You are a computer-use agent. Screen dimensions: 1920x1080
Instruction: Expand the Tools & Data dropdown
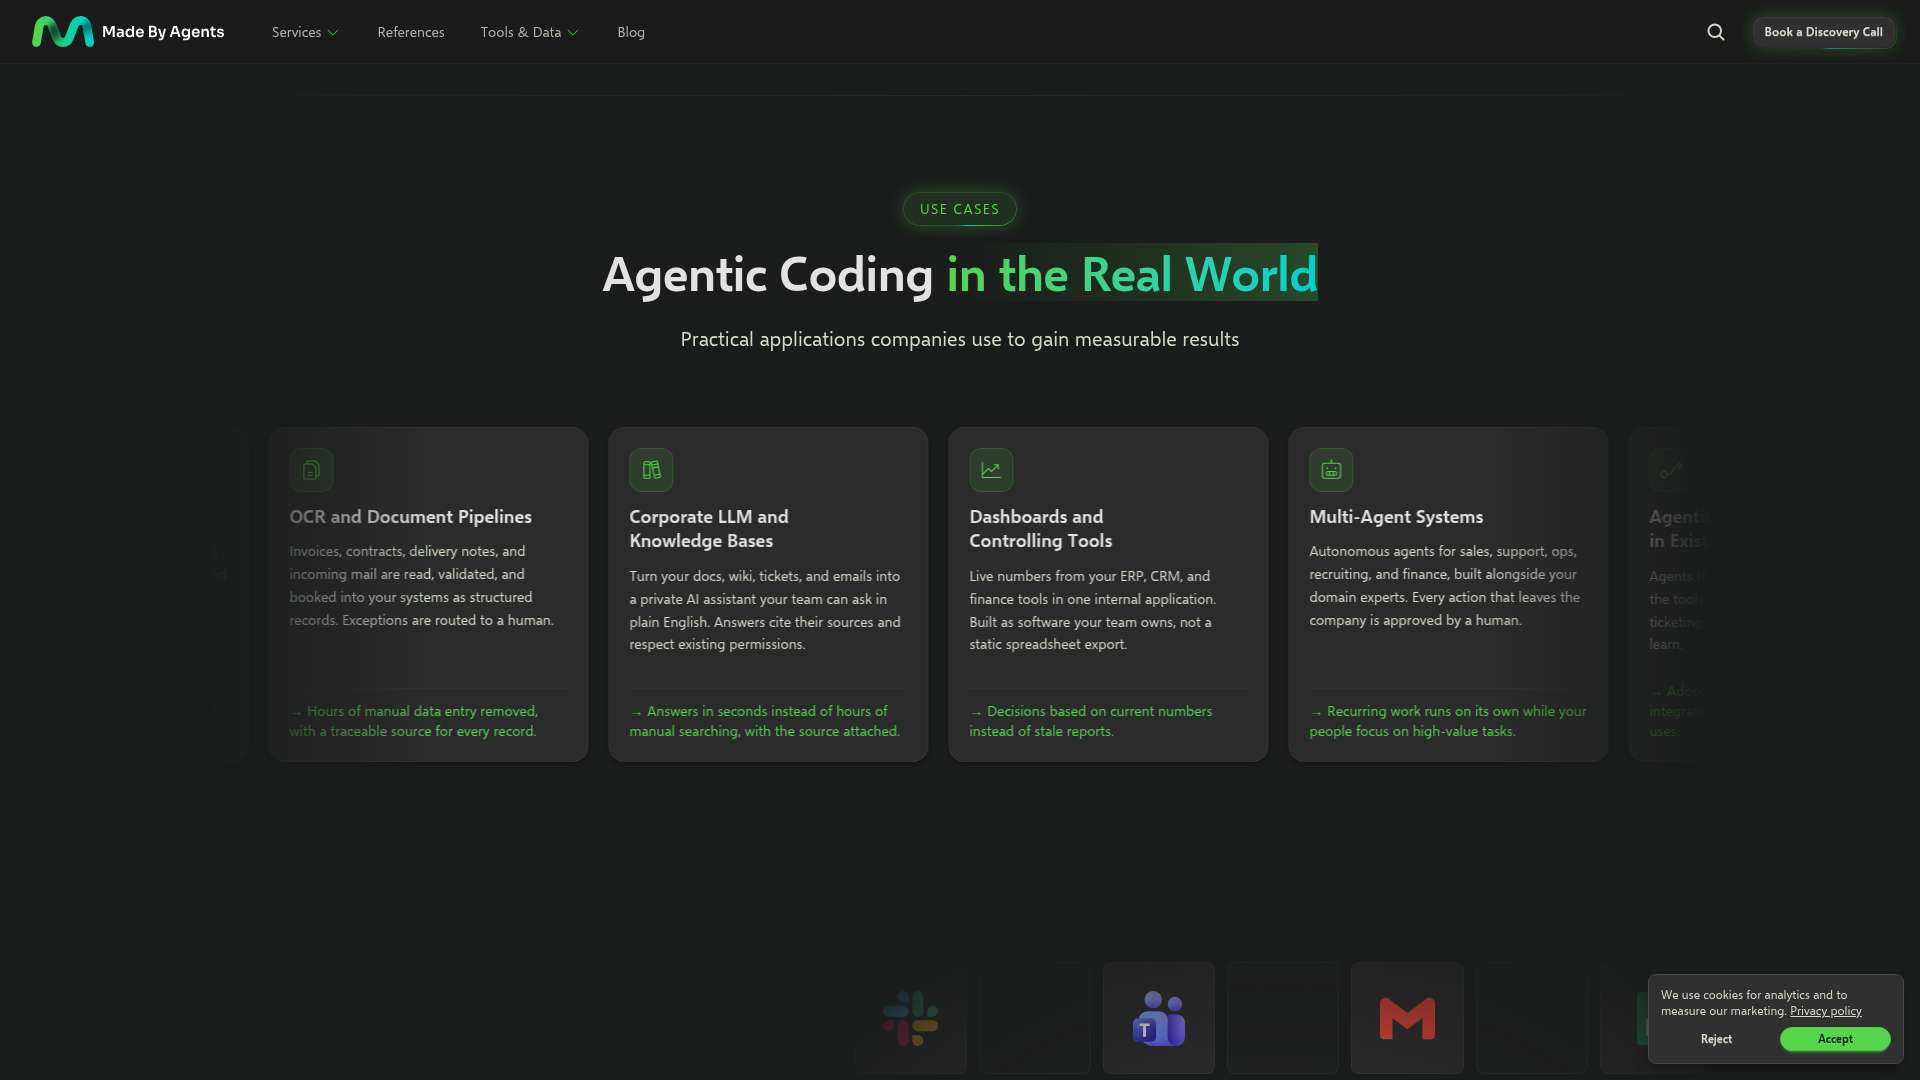point(529,32)
